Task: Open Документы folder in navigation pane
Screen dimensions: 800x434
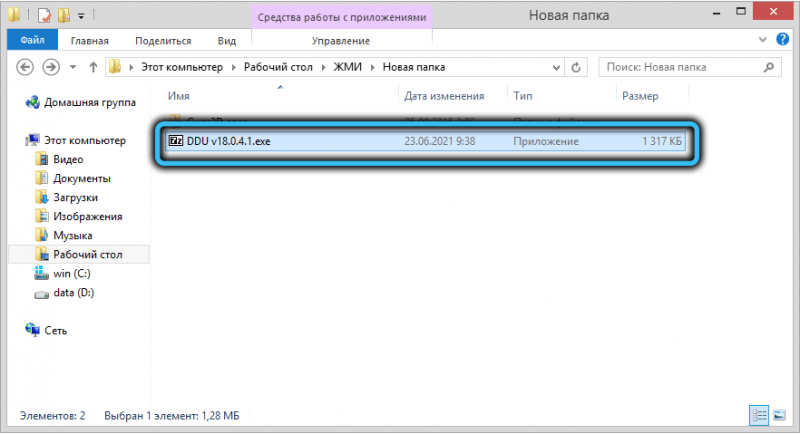Action: point(82,178)
